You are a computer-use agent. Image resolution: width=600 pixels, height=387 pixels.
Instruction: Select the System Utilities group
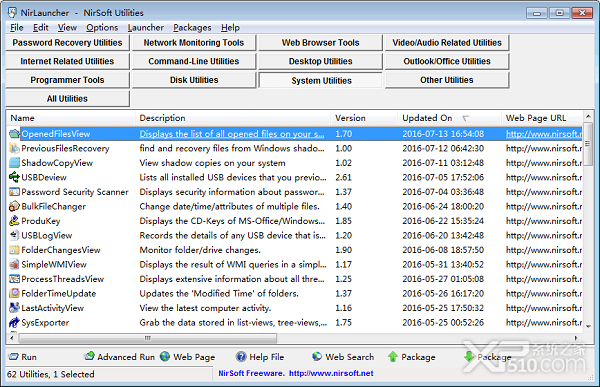click(320, 80)
